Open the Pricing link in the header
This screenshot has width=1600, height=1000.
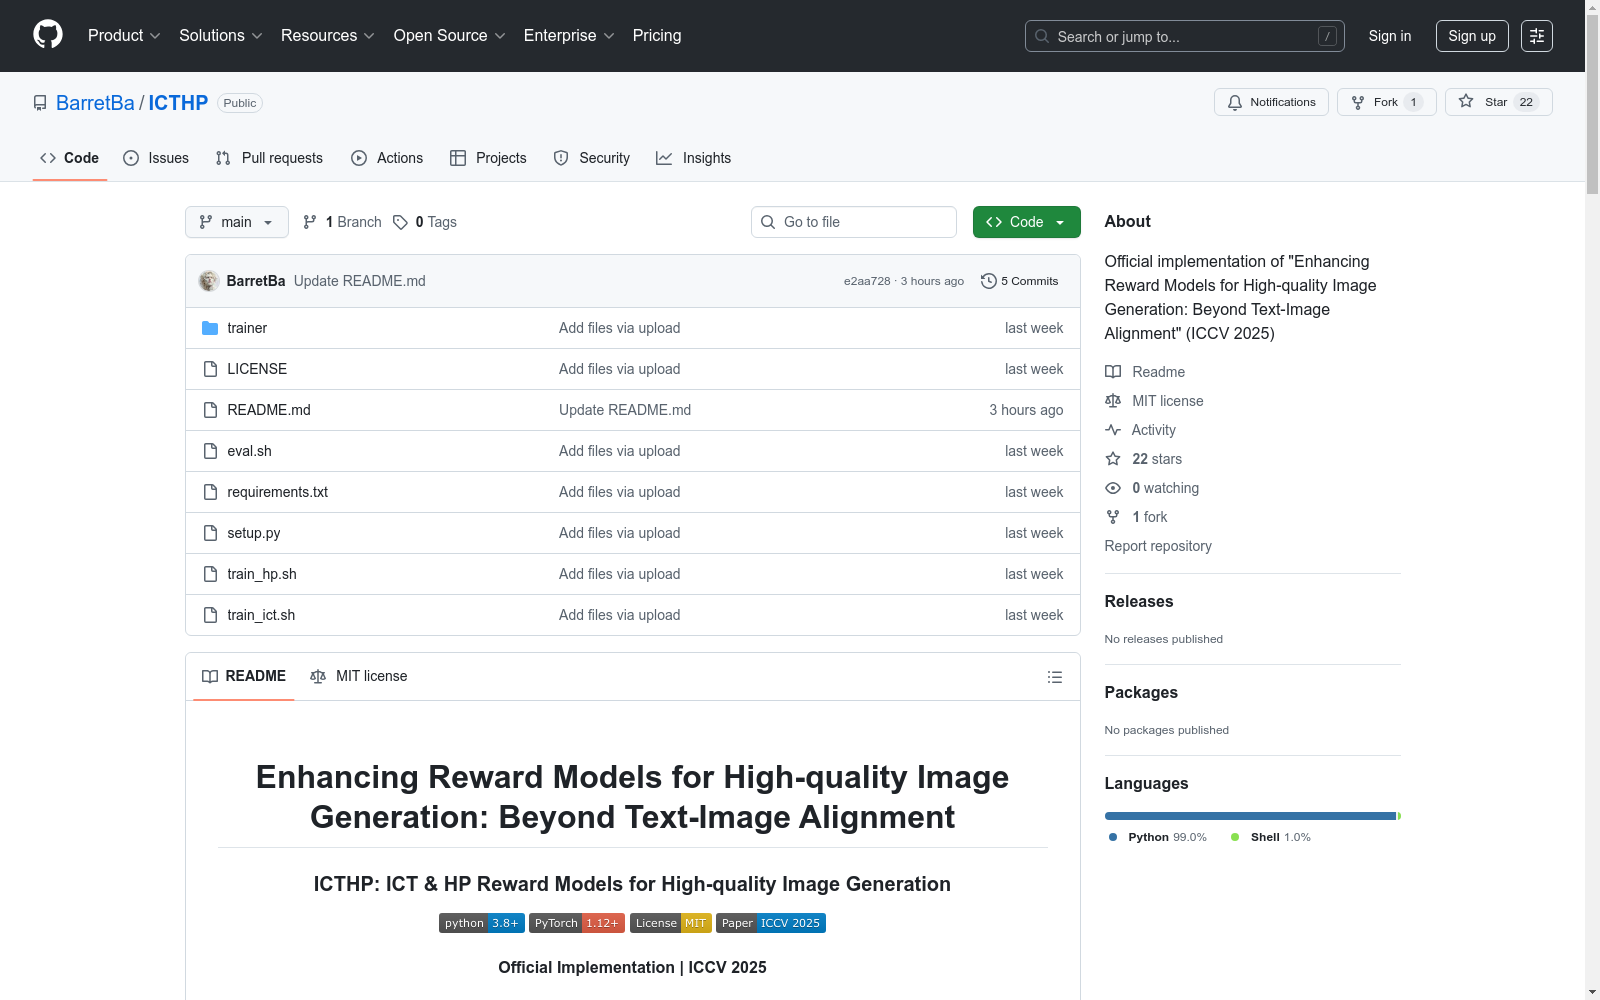[x=657, y=36]
